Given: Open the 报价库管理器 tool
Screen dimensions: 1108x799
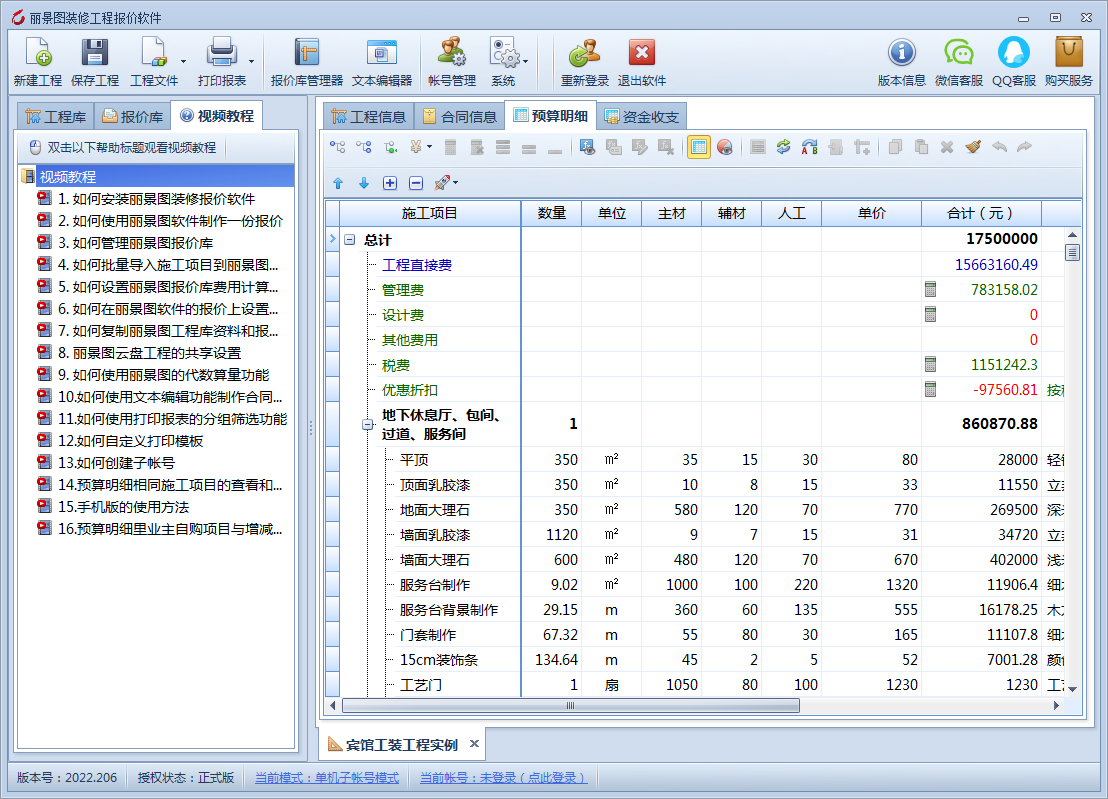Looking at the screenshot, I should click(x=306, y=53).
